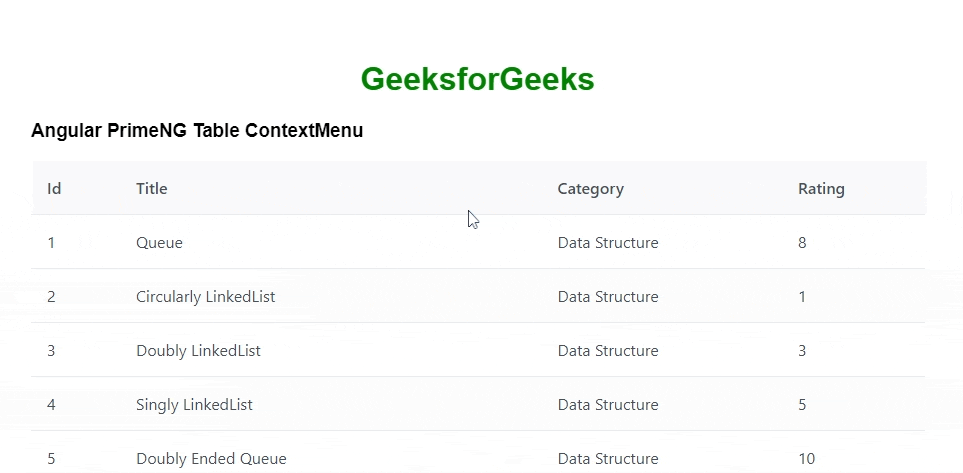
Task: Click rating 5 in Singly LinkedList row
Action: tap(802, 405)
